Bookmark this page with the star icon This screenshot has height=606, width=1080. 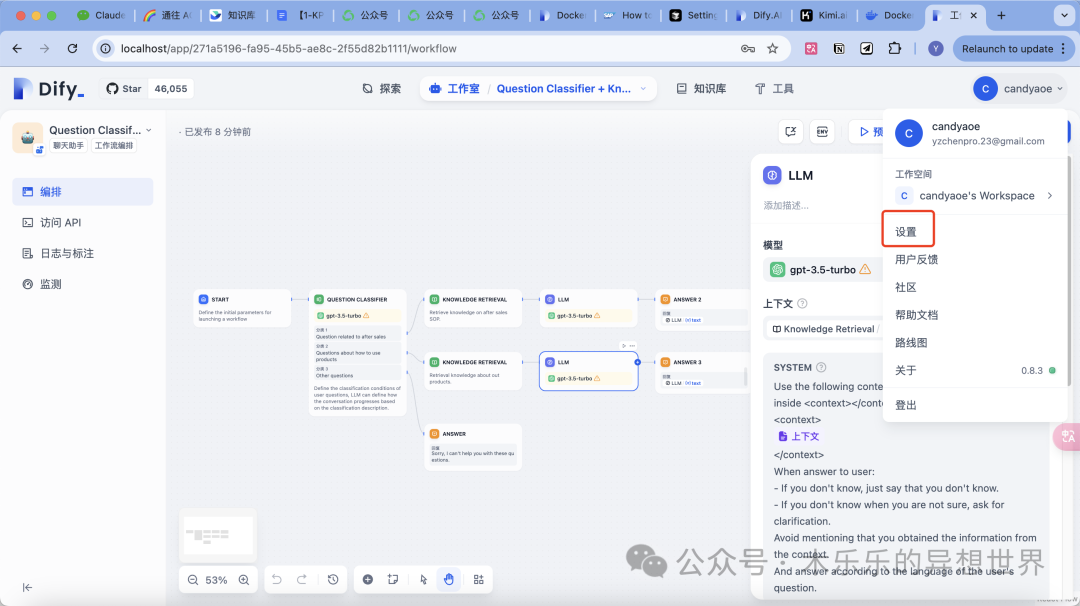[x=772, y=48]
